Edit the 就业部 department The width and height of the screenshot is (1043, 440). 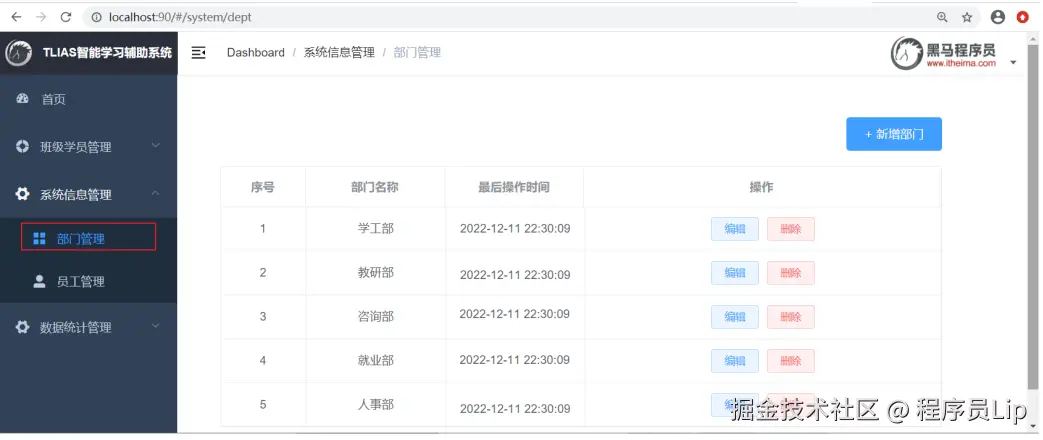click(x=734, y=361)
